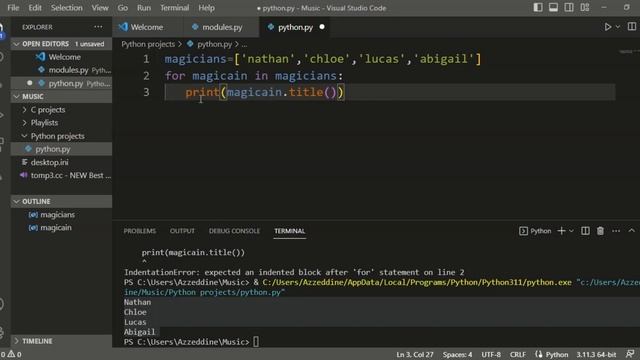Open the View menu
Viewport: 640px width, 360px height.
(x=100, y=8)
